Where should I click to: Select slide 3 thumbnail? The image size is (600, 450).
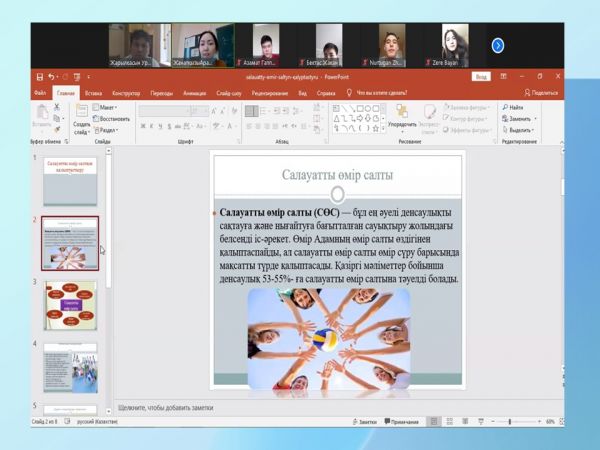click(70, 304)
